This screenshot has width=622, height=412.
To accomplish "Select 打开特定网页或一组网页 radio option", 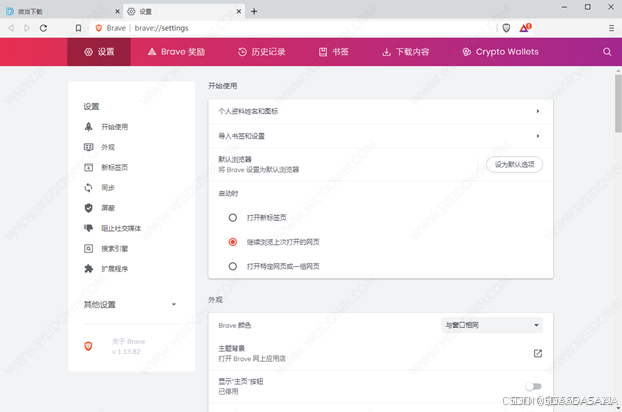I will pyautogui.click(x=233, y=266).
